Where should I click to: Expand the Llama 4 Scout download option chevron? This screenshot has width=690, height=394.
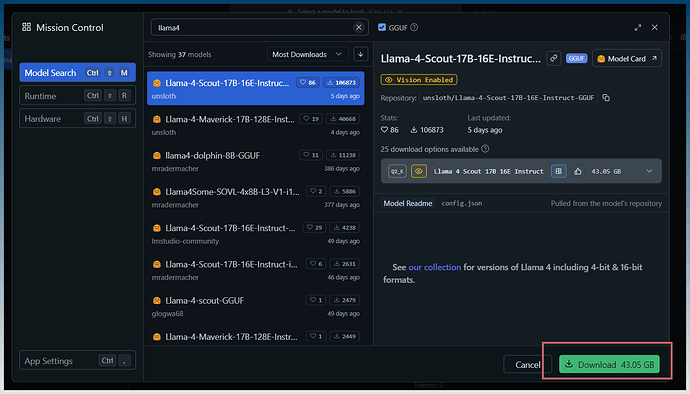click(x=649, y=171)
